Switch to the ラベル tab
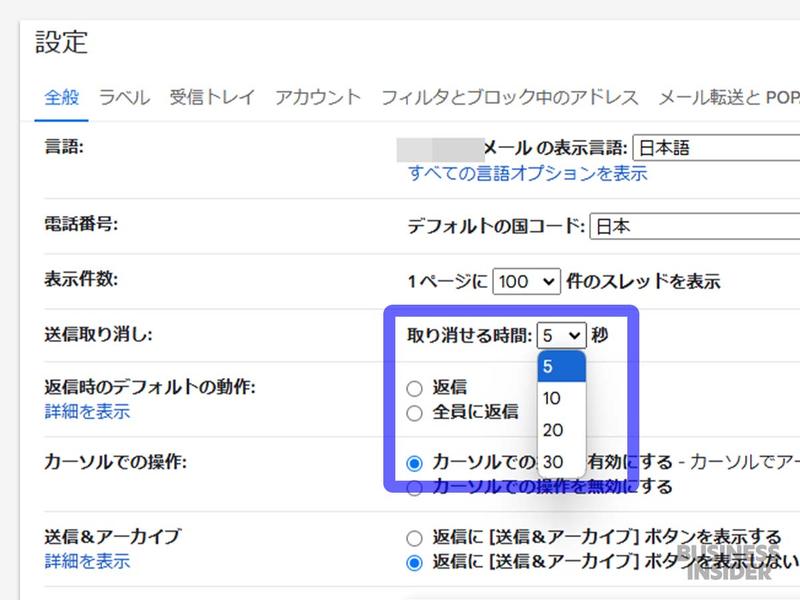Screen dimensions: 800x600 pos(124,97)
